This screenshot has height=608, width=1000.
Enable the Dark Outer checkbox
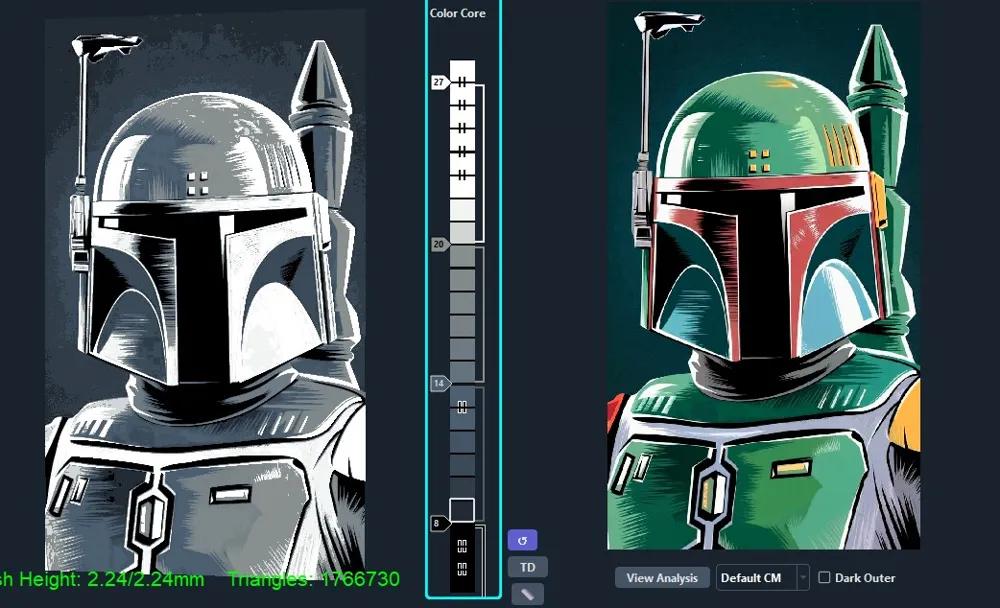[x=824, y=577]
